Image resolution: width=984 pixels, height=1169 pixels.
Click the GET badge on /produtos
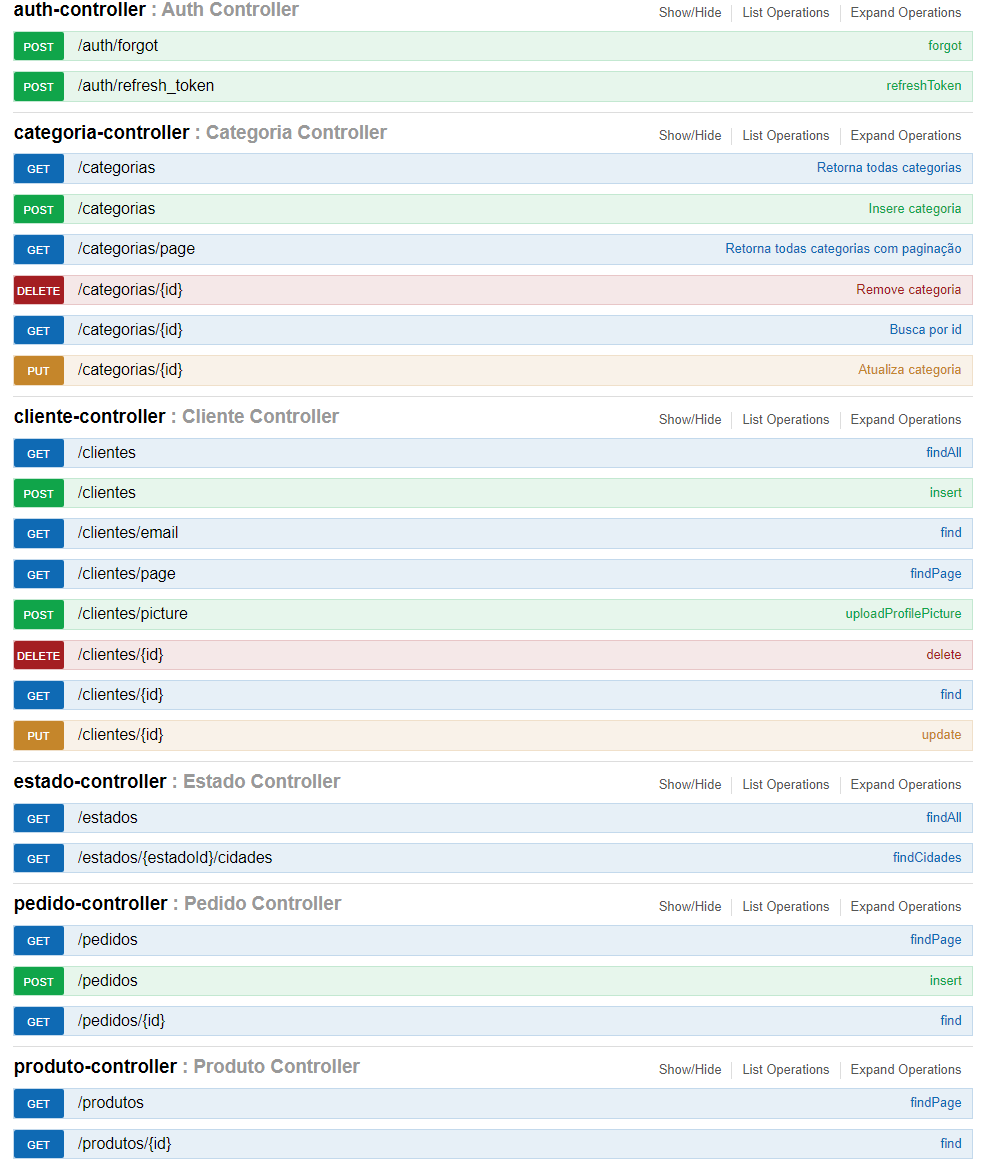coord(38,1102)
